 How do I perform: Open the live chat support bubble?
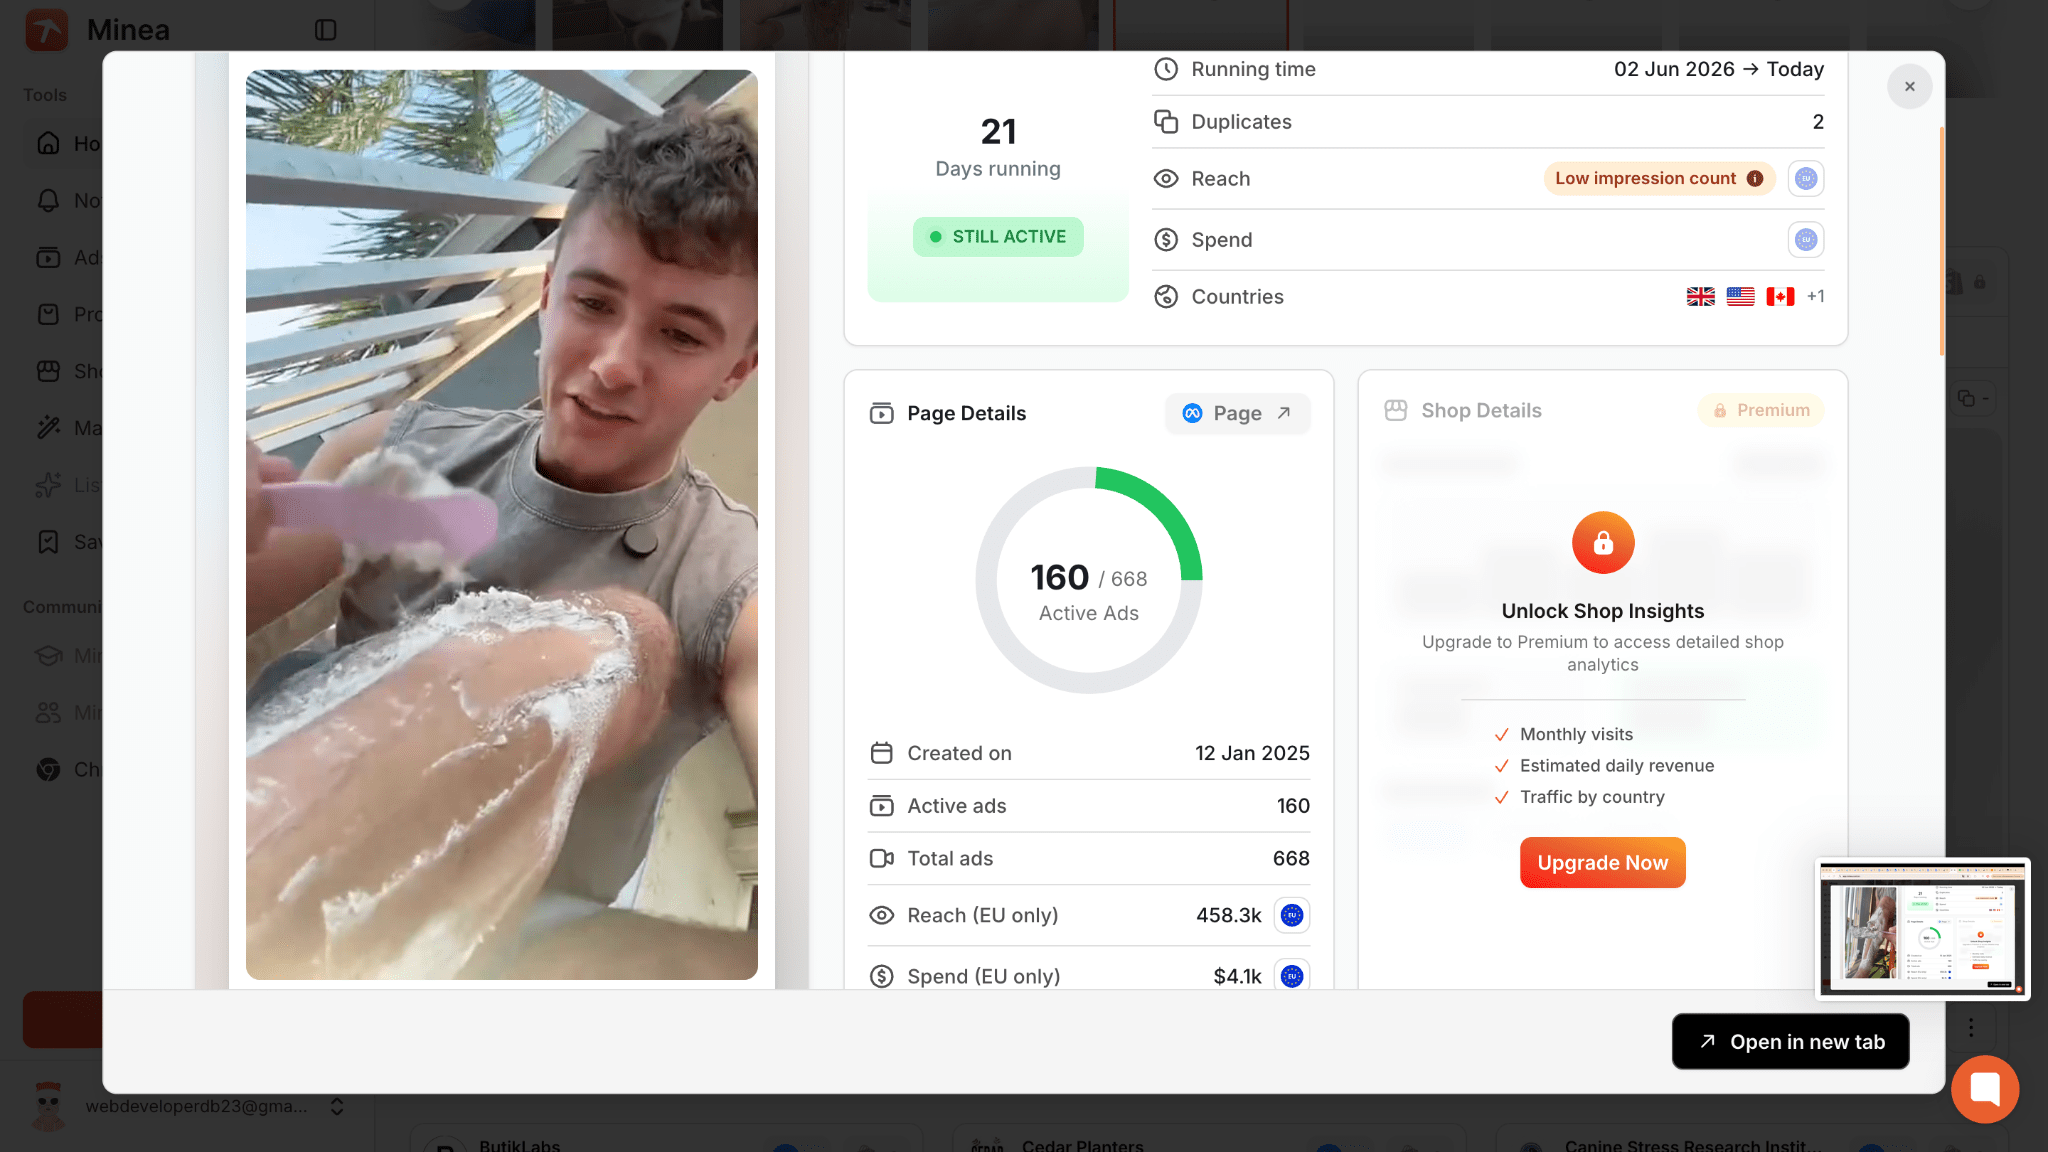pyautogui.click(x=1984, y=1089)
